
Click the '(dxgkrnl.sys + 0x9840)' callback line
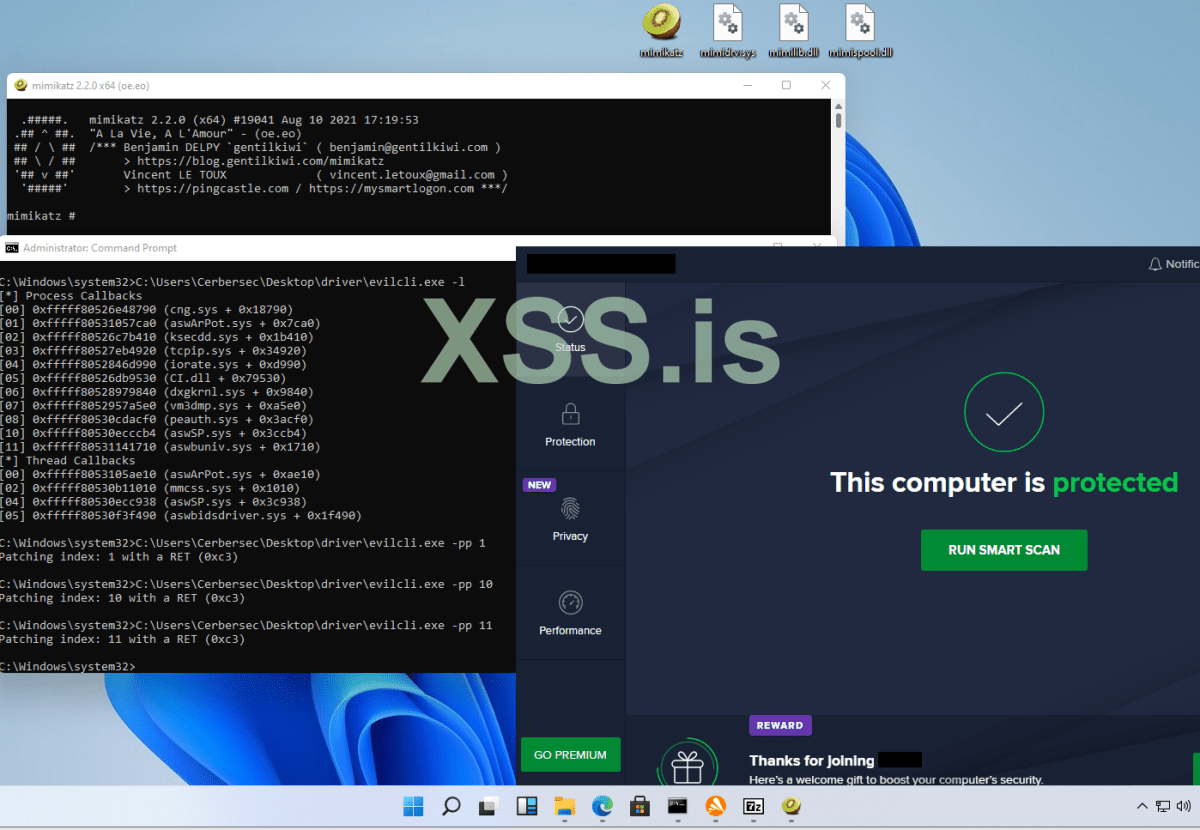click(156, 392)
